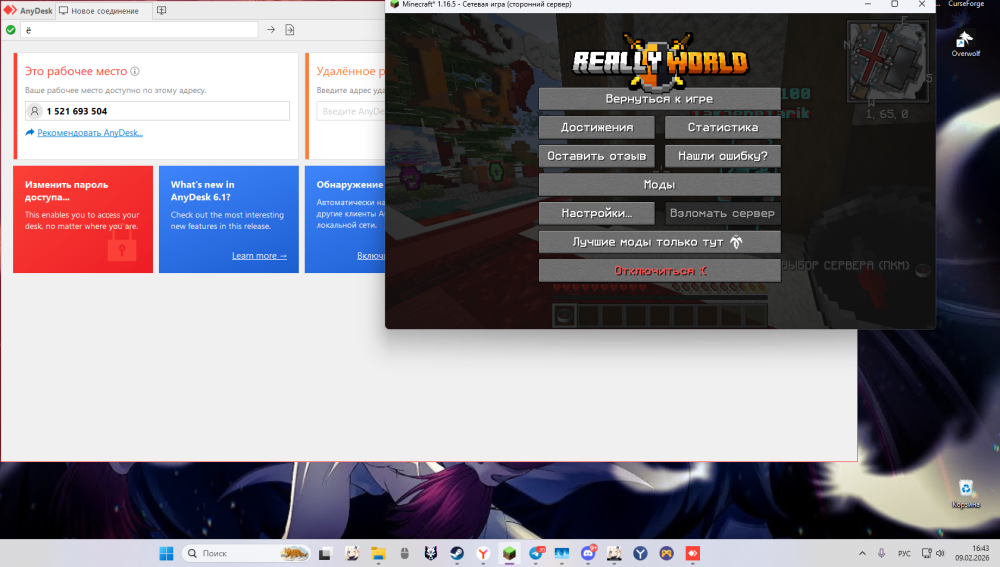Open the Корзина recycle bin icon
1000x567 pixels.
click(x=966, y=494)
